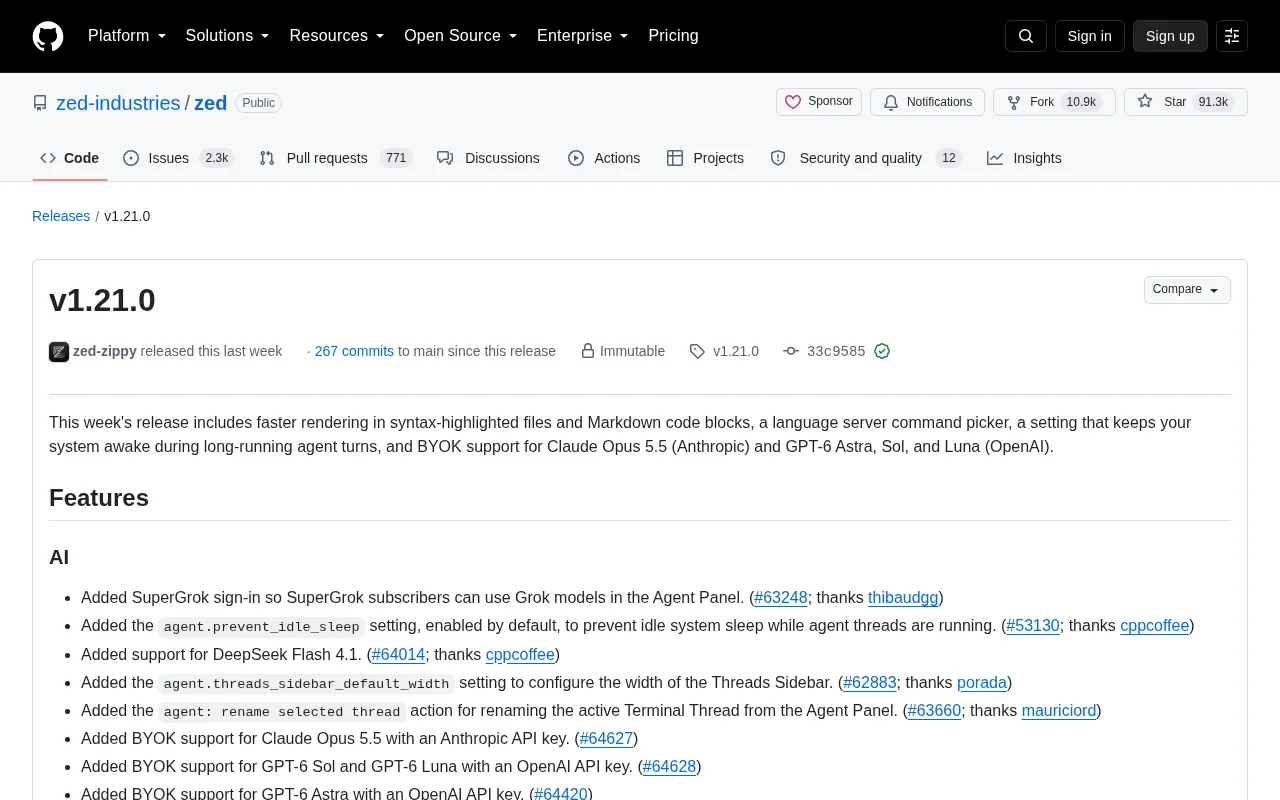Click the Sponsor heart button

tap(819, 102)
